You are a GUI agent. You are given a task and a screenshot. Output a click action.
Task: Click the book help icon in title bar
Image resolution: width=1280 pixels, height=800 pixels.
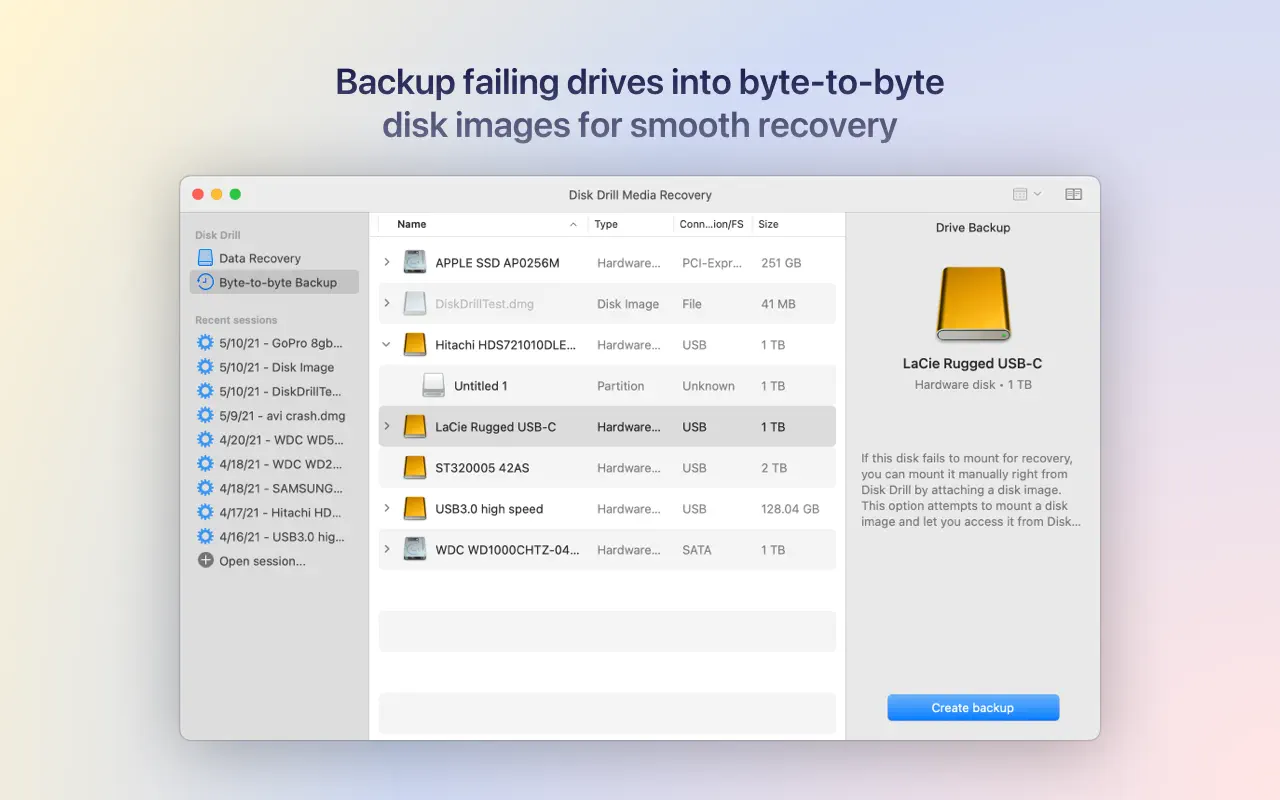pos(1073,194)
